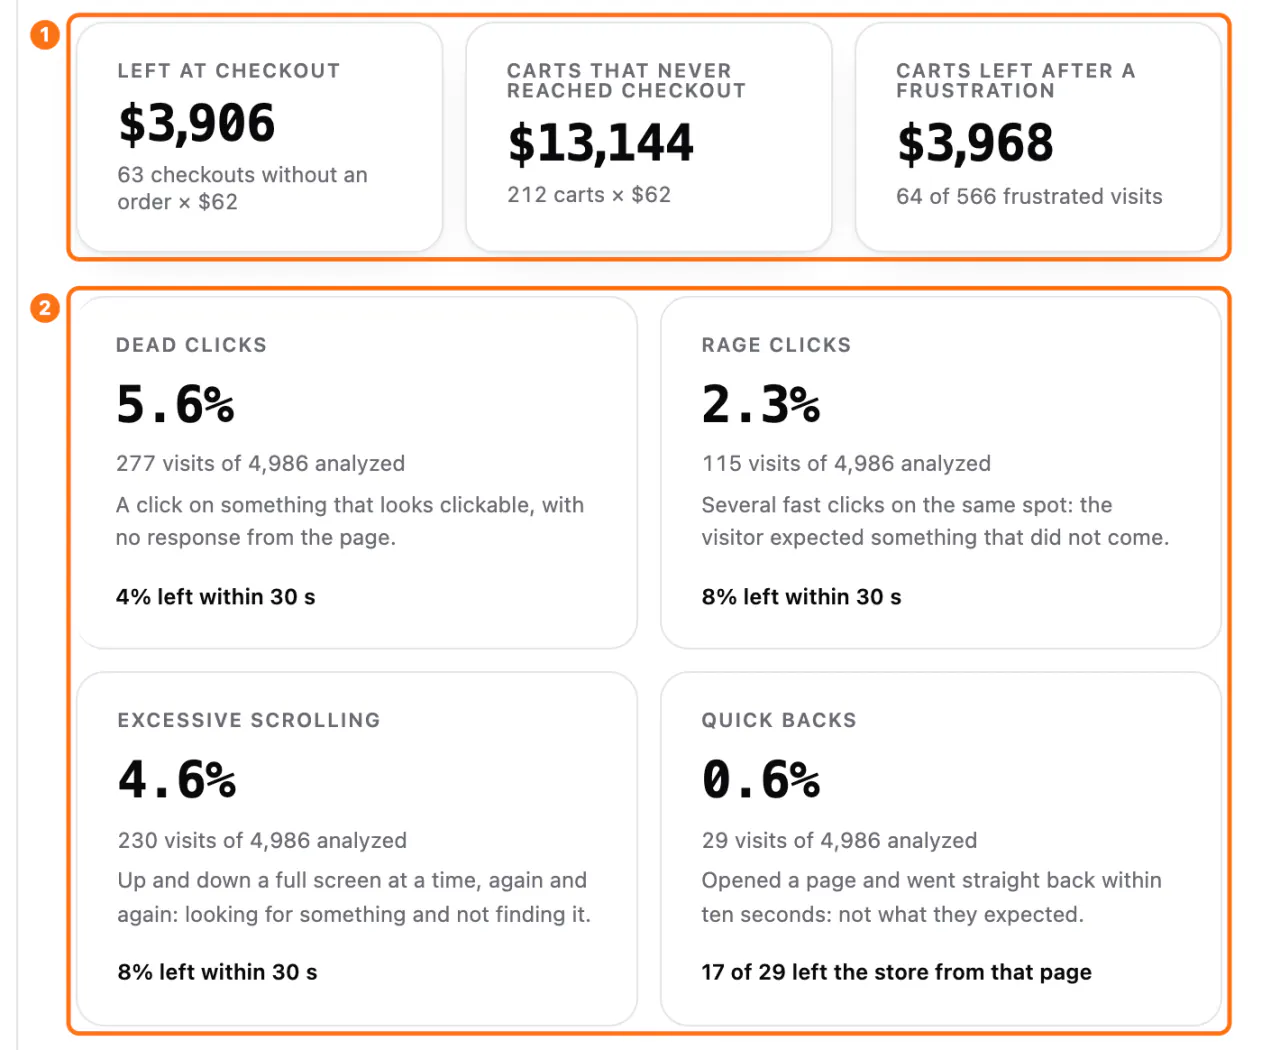Viewport: 1280px width, 1050px height.
Task: Click the $3,968 frustration carts amount
Action: (975, 143)
